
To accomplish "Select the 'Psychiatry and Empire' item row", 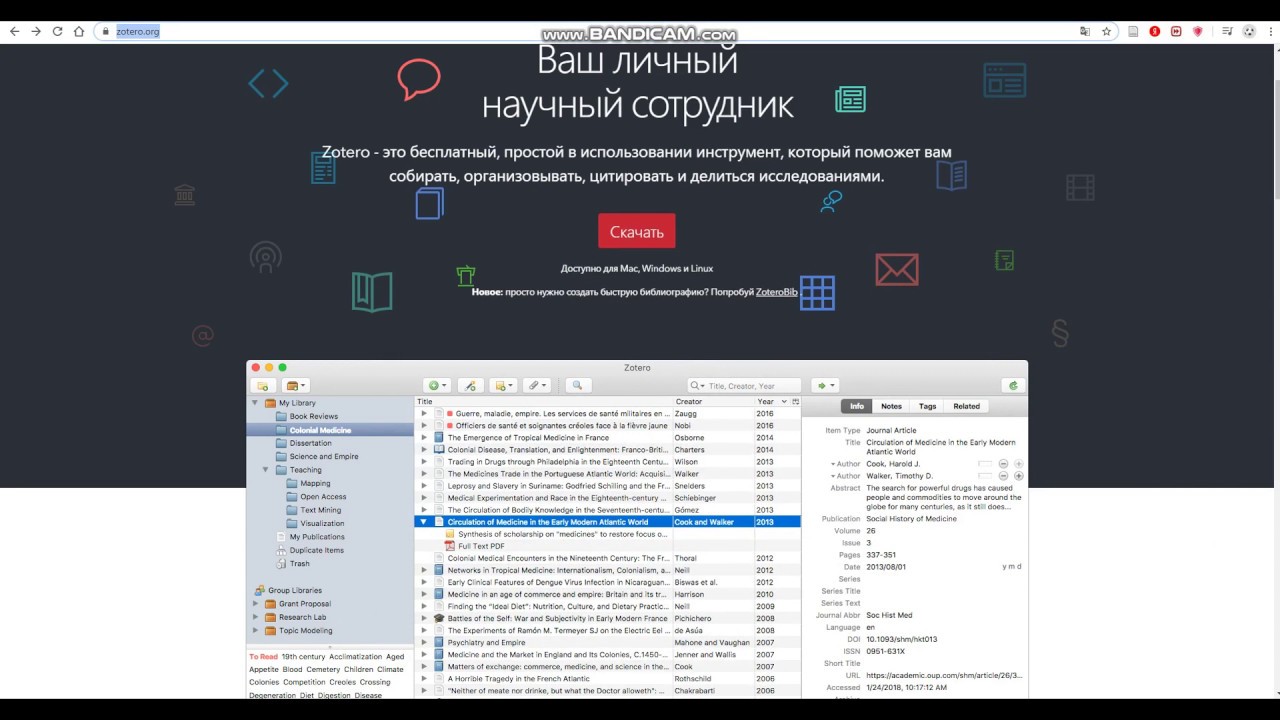I will click(607, 642).
